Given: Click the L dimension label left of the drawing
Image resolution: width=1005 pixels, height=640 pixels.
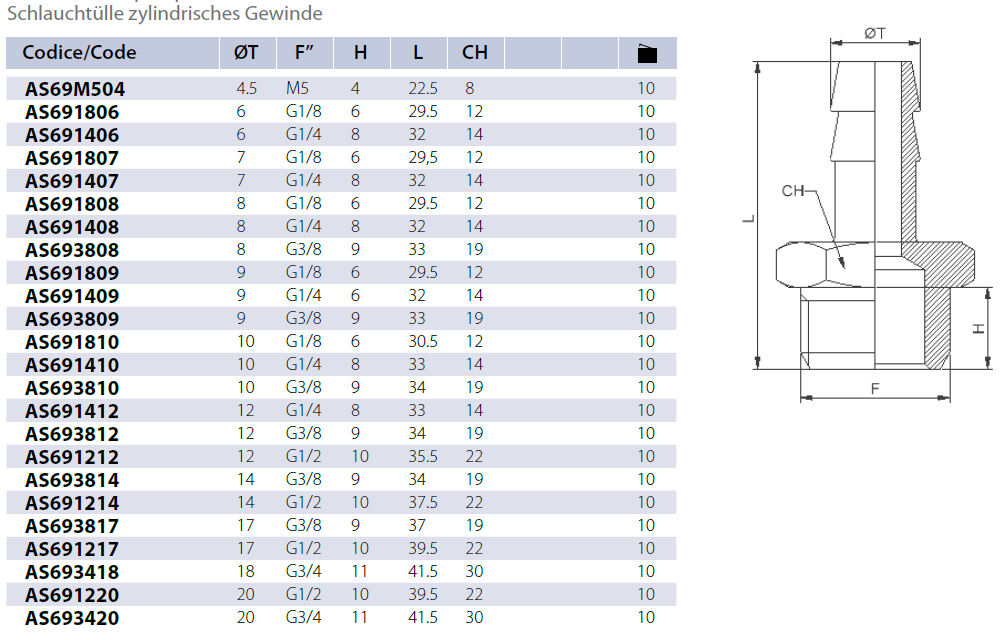Looking at the screenshot, I should pyautogui.click(x=746, y=219).
